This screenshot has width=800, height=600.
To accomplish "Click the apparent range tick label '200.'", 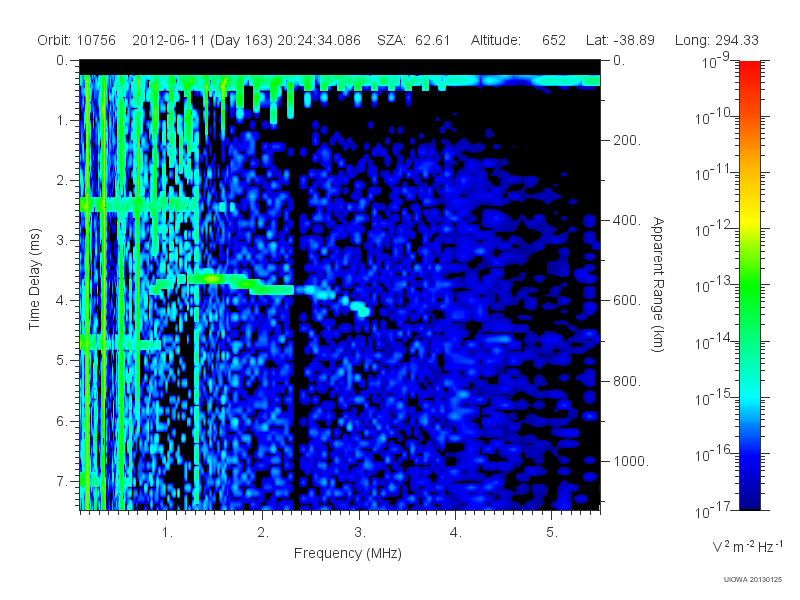I will coord(627,140).
